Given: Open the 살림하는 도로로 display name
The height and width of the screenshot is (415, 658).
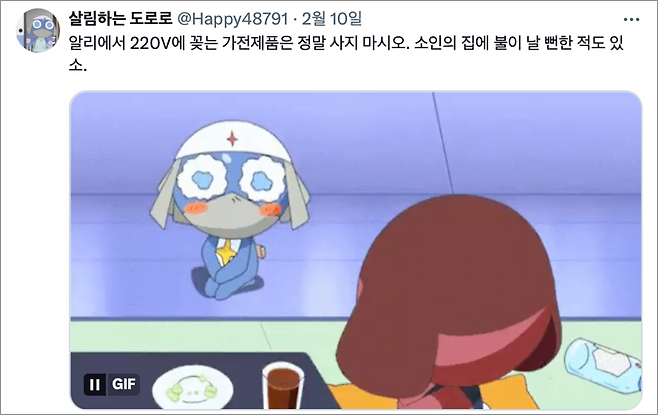Looking at the screenshot, I should [x=120, y=18].
